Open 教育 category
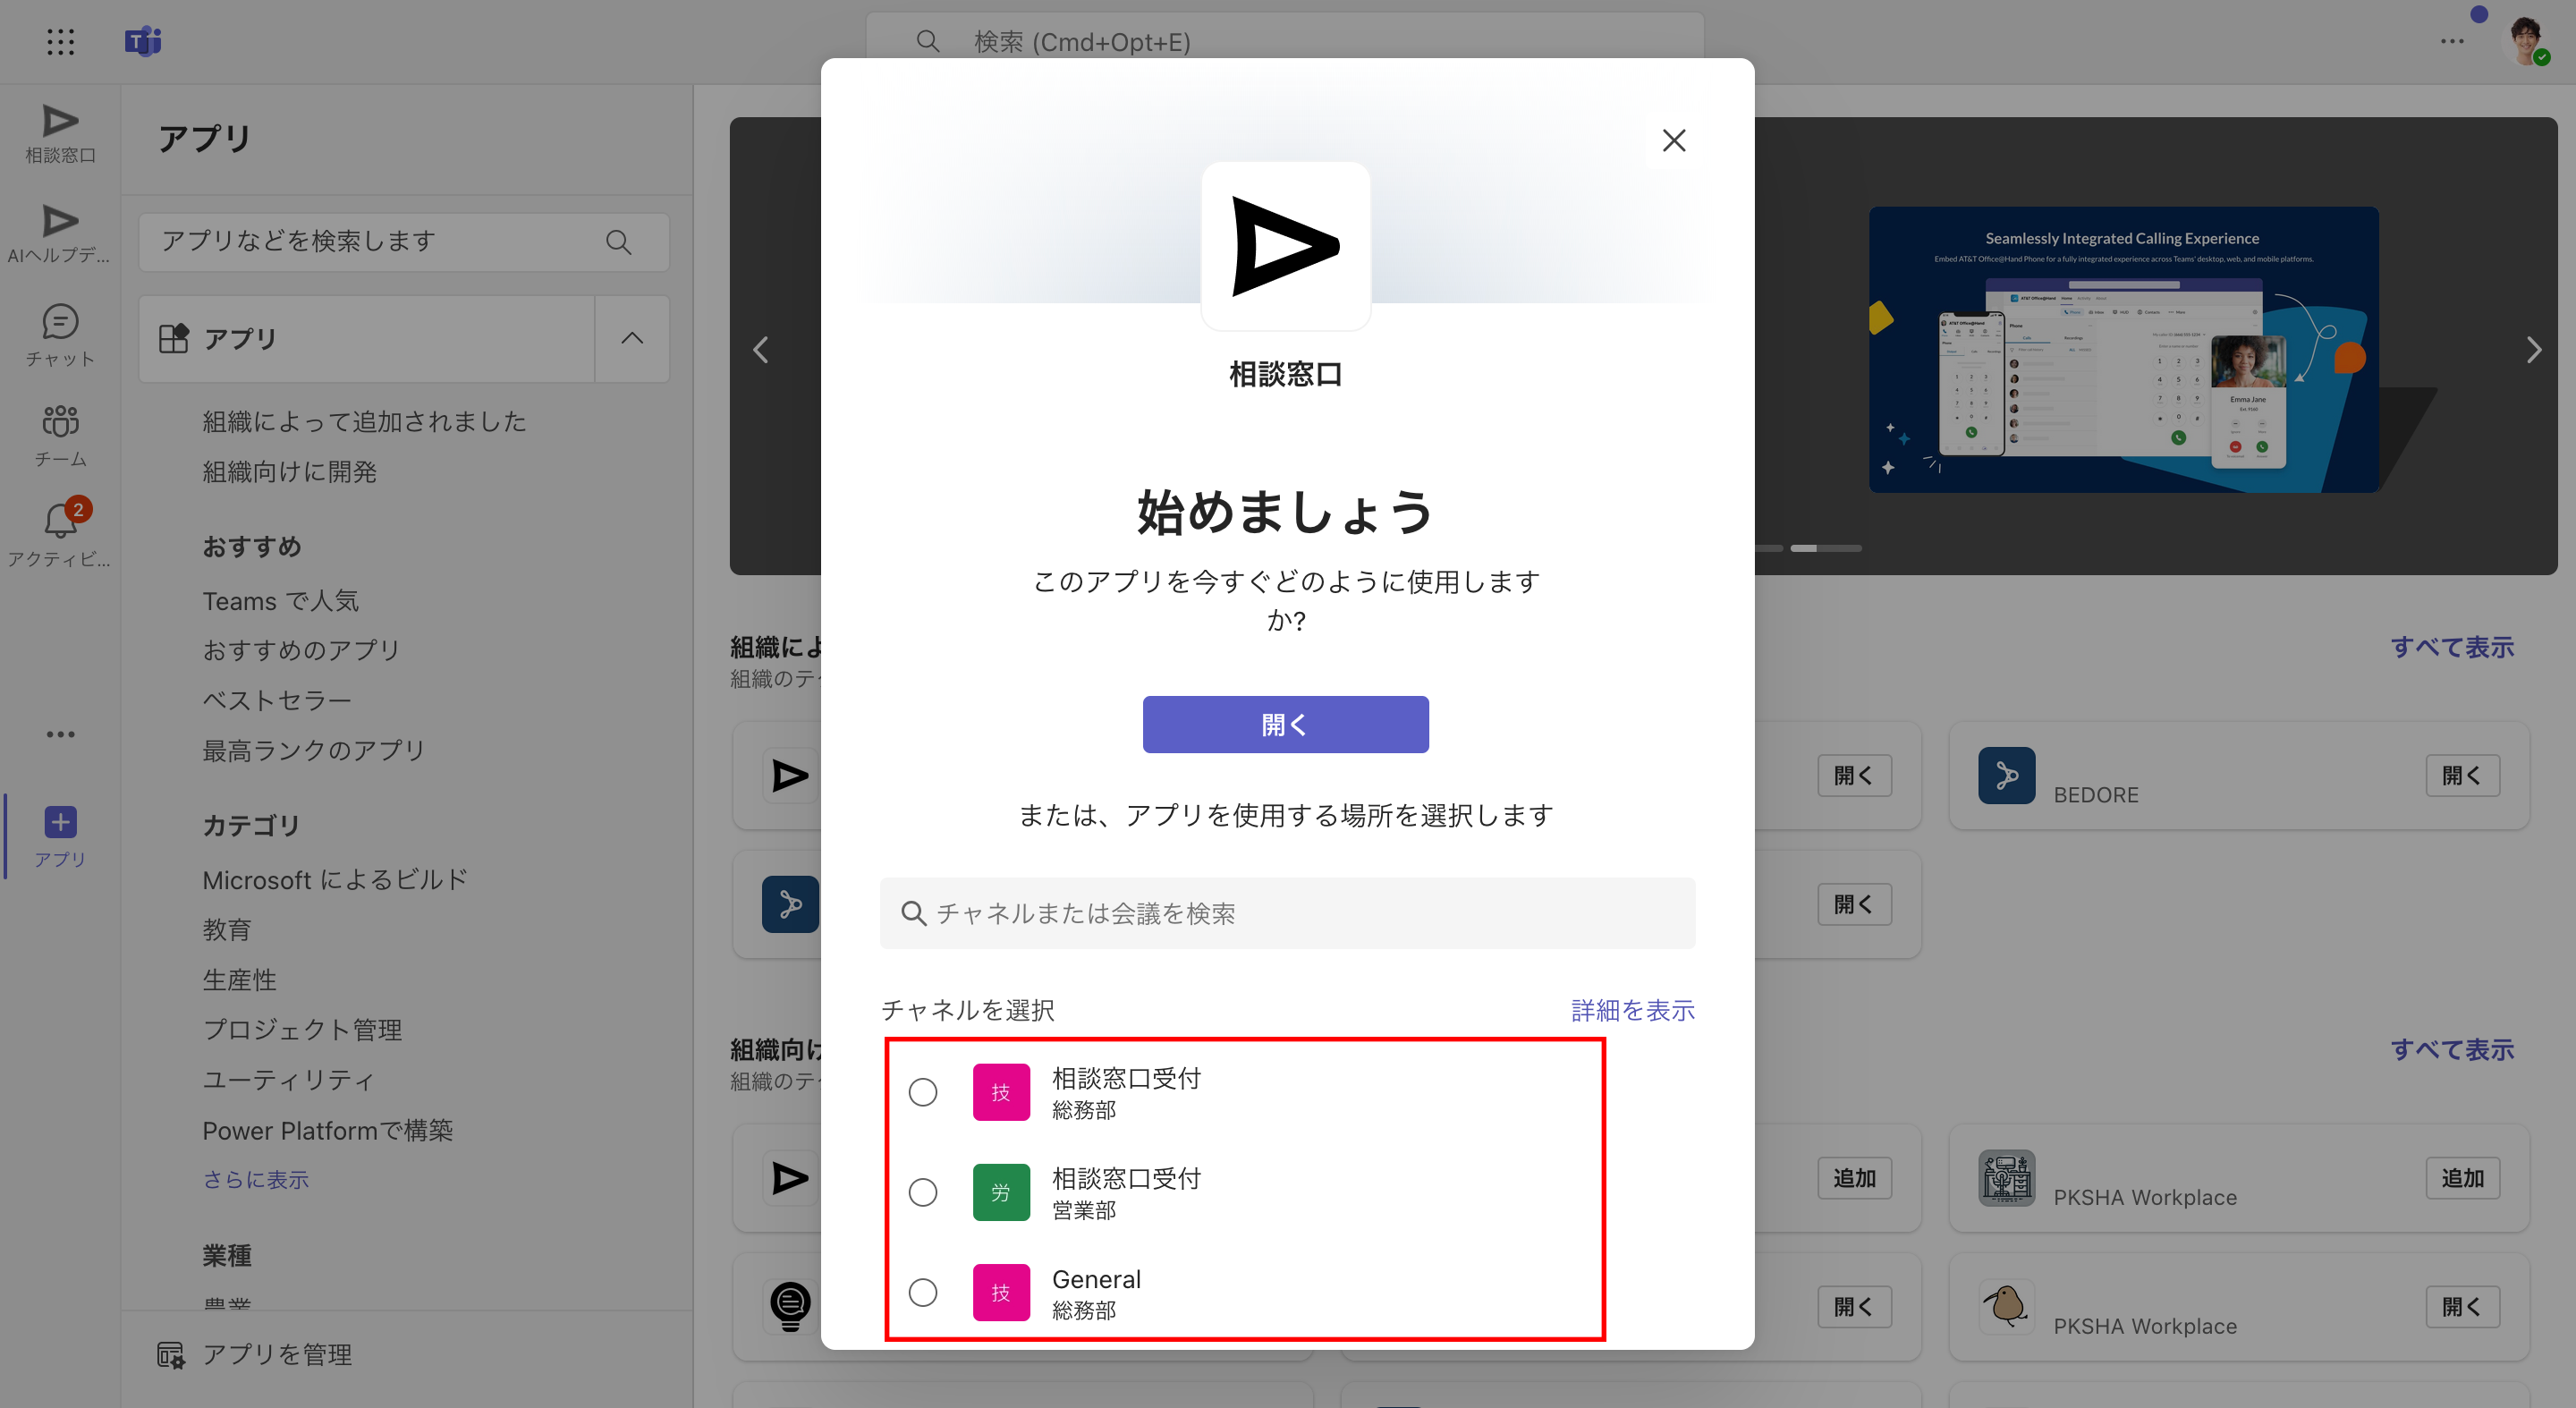This screenshot has width=2576, height=1408. (227, 930)
